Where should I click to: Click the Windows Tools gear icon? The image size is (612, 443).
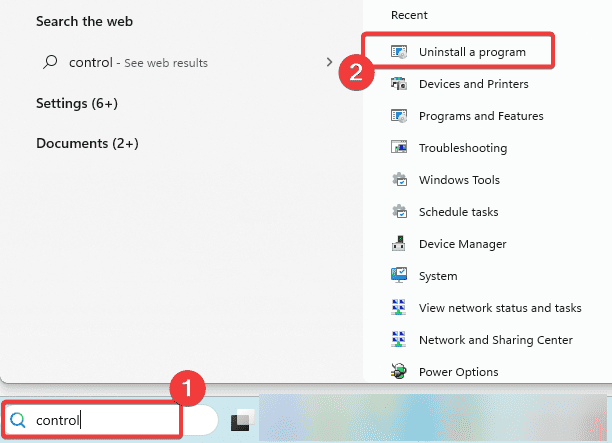point(399,180)
